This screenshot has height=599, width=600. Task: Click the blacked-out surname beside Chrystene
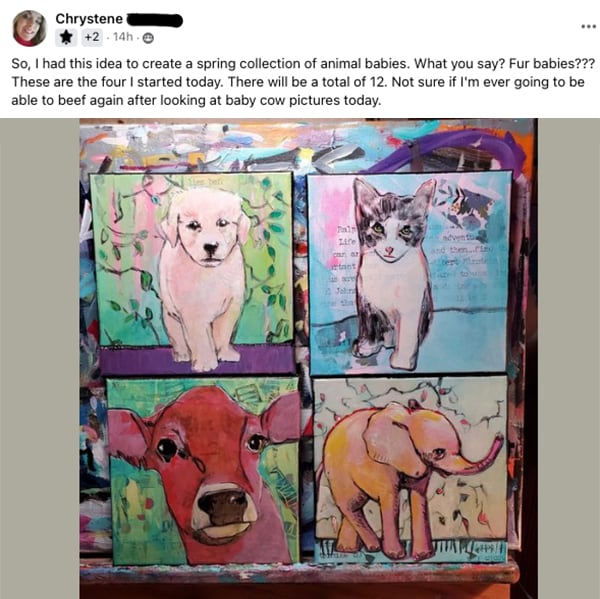tap(154, 20)
